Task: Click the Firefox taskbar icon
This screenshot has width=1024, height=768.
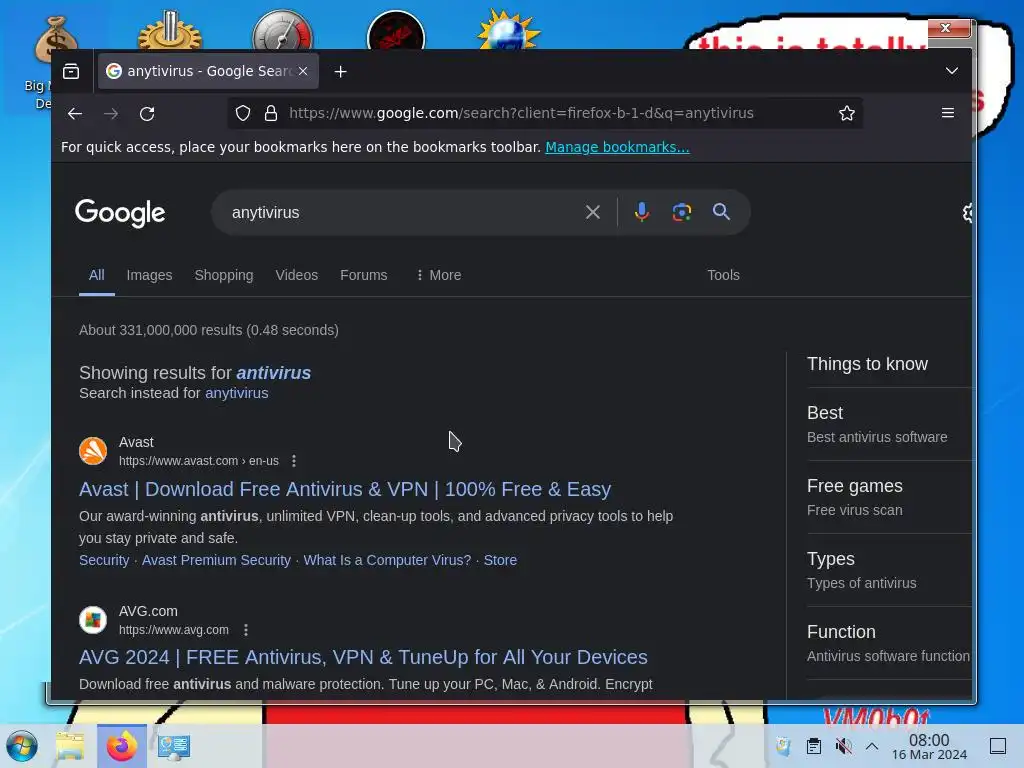Action: tap(122, 746)
